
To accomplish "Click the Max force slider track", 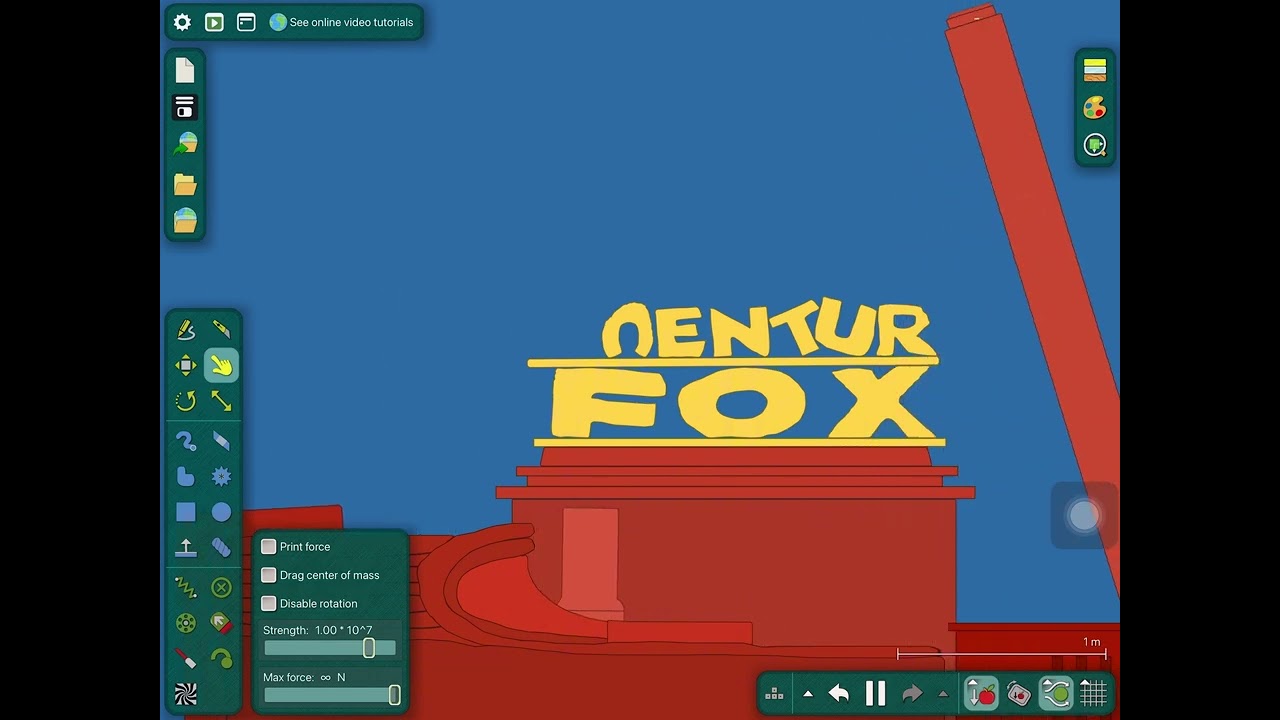I will [x=330, y=695].
